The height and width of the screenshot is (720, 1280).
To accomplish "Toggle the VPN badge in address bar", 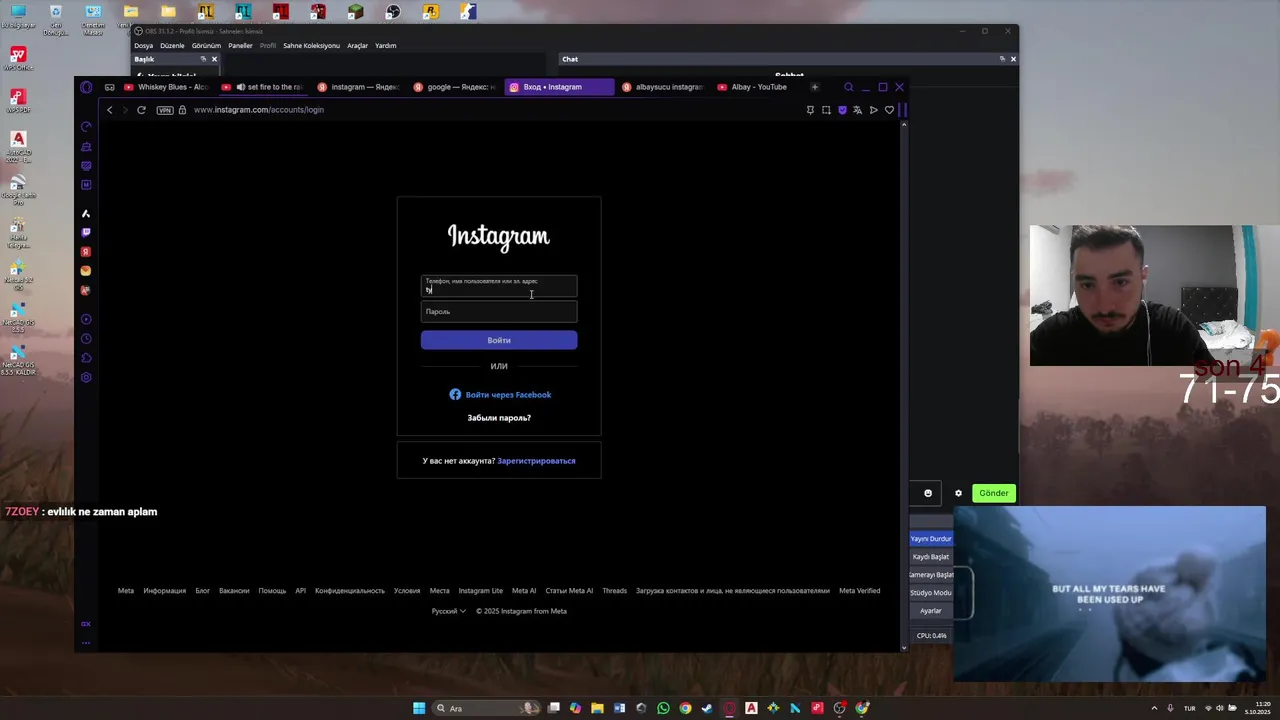I will point(165,110).
